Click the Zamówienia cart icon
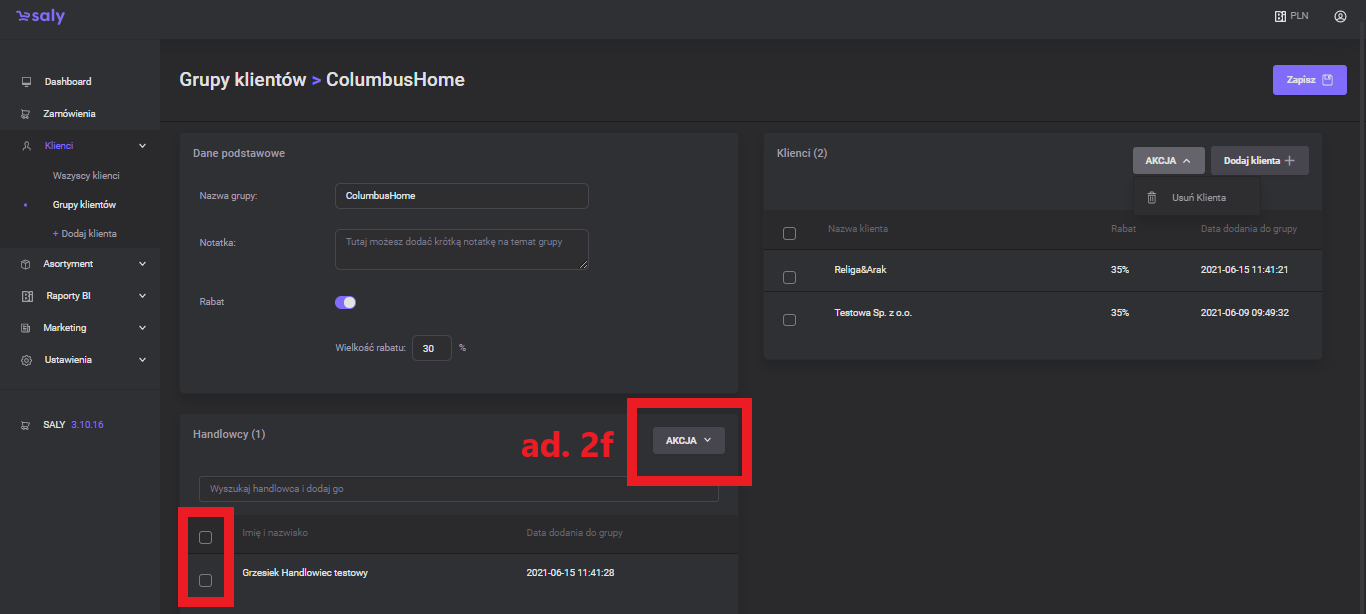 pyautogui.click(x=27, y=114)
